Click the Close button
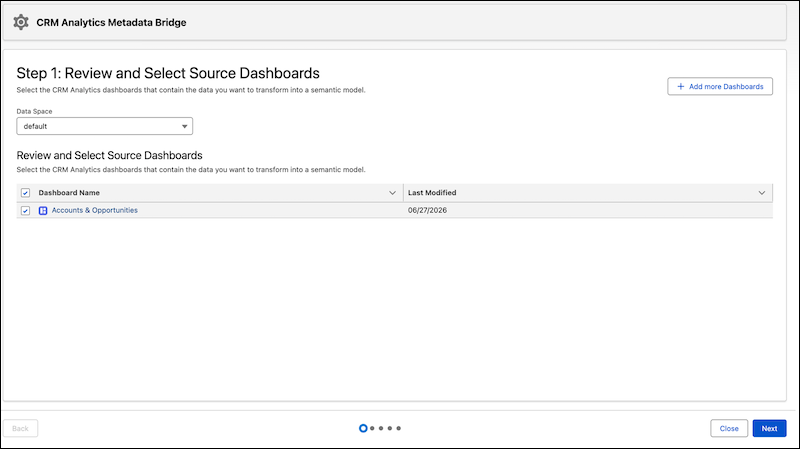Screen dimensions: 800x449 click(729, 429)
